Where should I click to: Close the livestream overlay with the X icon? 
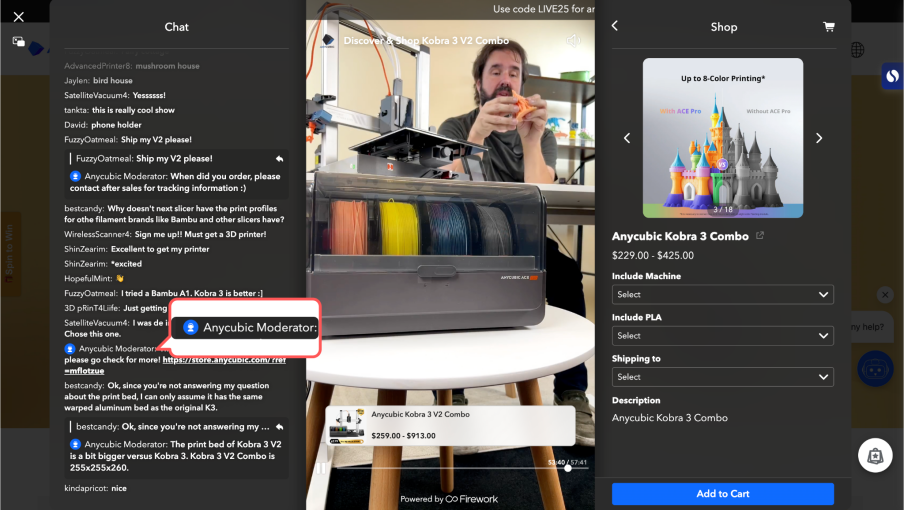(18, 17)
